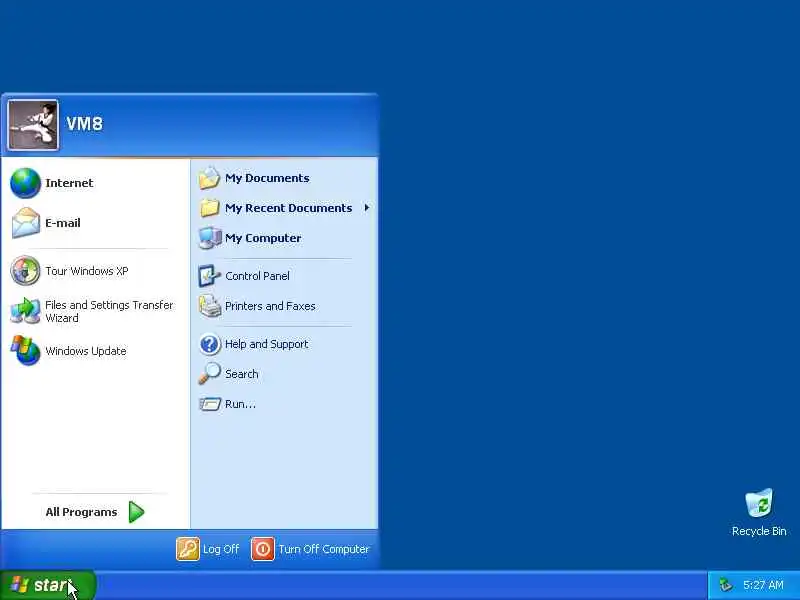Click the Log Off key icon

coord(188,549)
